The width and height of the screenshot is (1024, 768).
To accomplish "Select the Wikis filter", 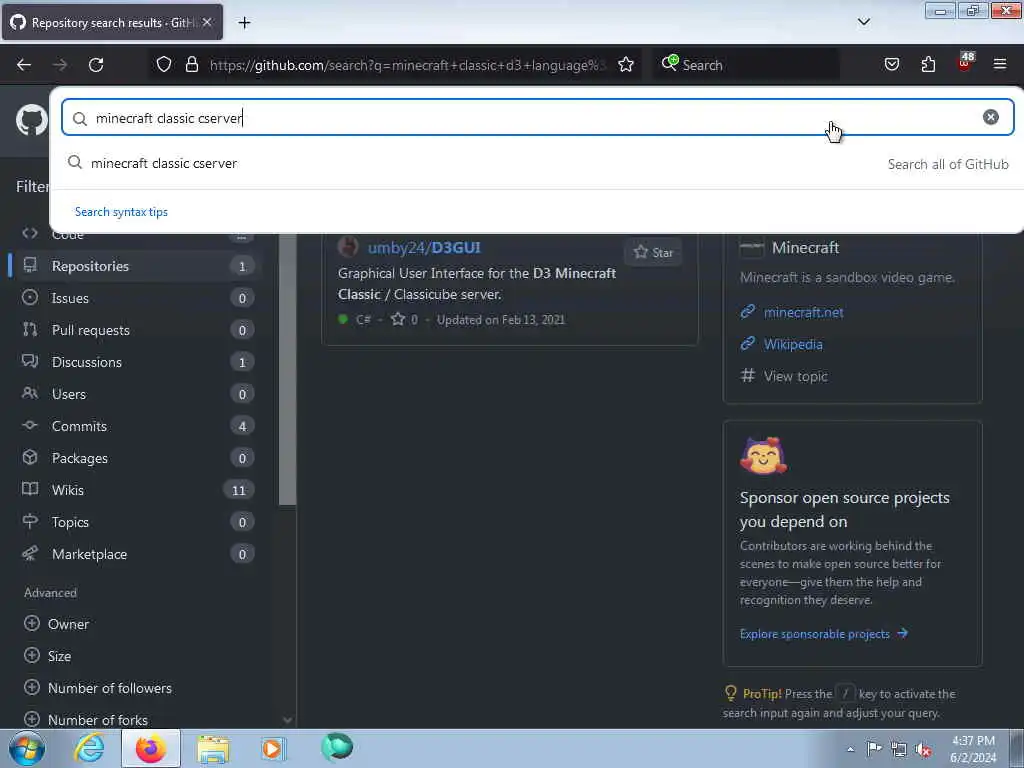I will [136, 490].
